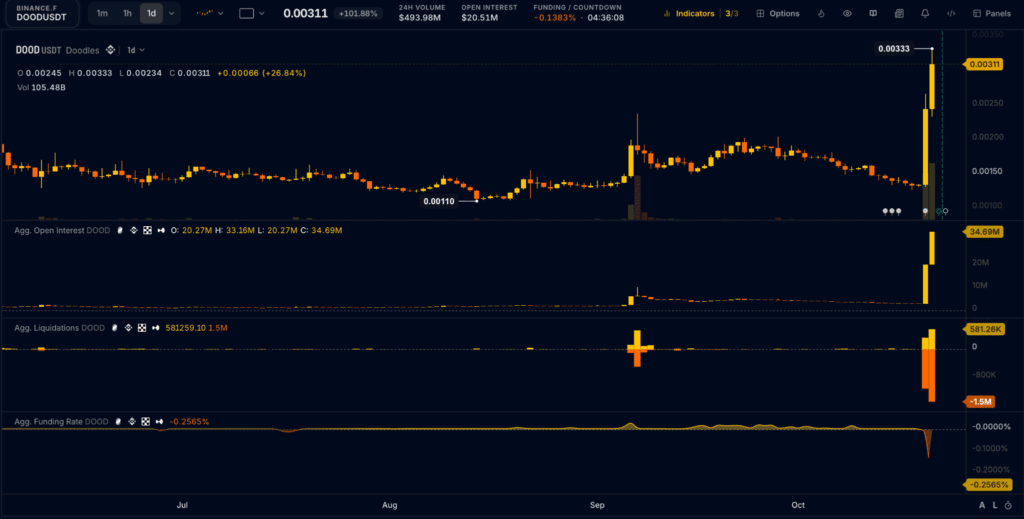
Task: Click the Binance exchange logo beside Doodles
Action: pos(110,50)
